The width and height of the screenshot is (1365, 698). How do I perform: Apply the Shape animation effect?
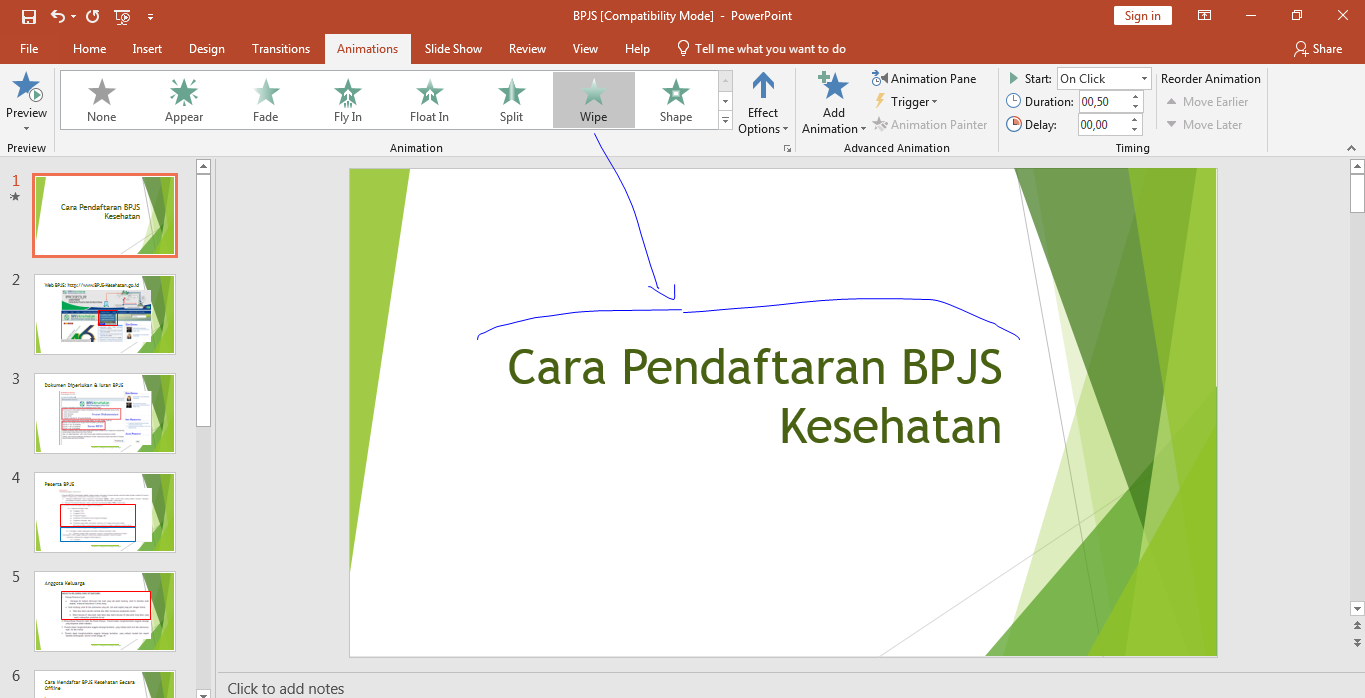coord(676,100)
